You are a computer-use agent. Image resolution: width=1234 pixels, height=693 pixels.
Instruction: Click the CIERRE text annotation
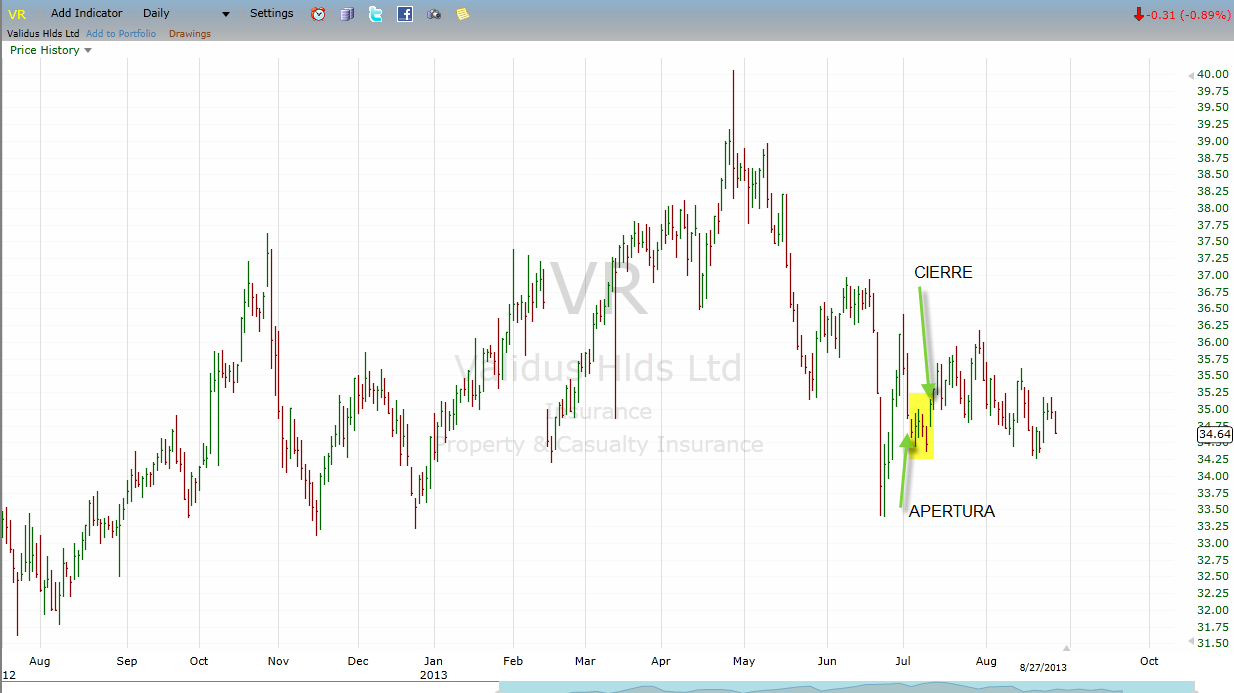pyautogui.click(x=943, y=272)
